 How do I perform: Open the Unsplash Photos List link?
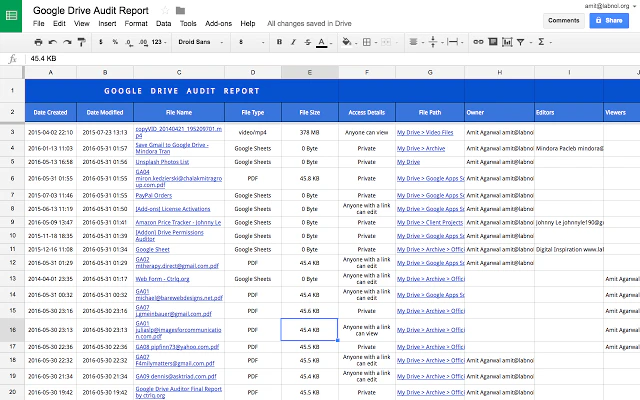162,162
